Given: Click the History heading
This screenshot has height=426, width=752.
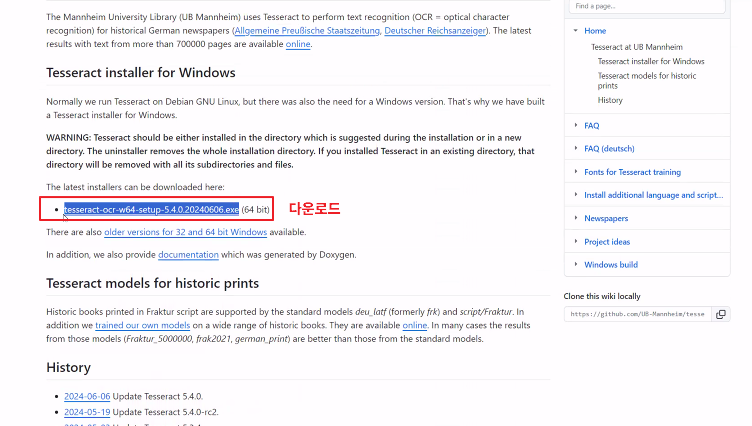Looking at the screenshot, I should tap(69, 367).
